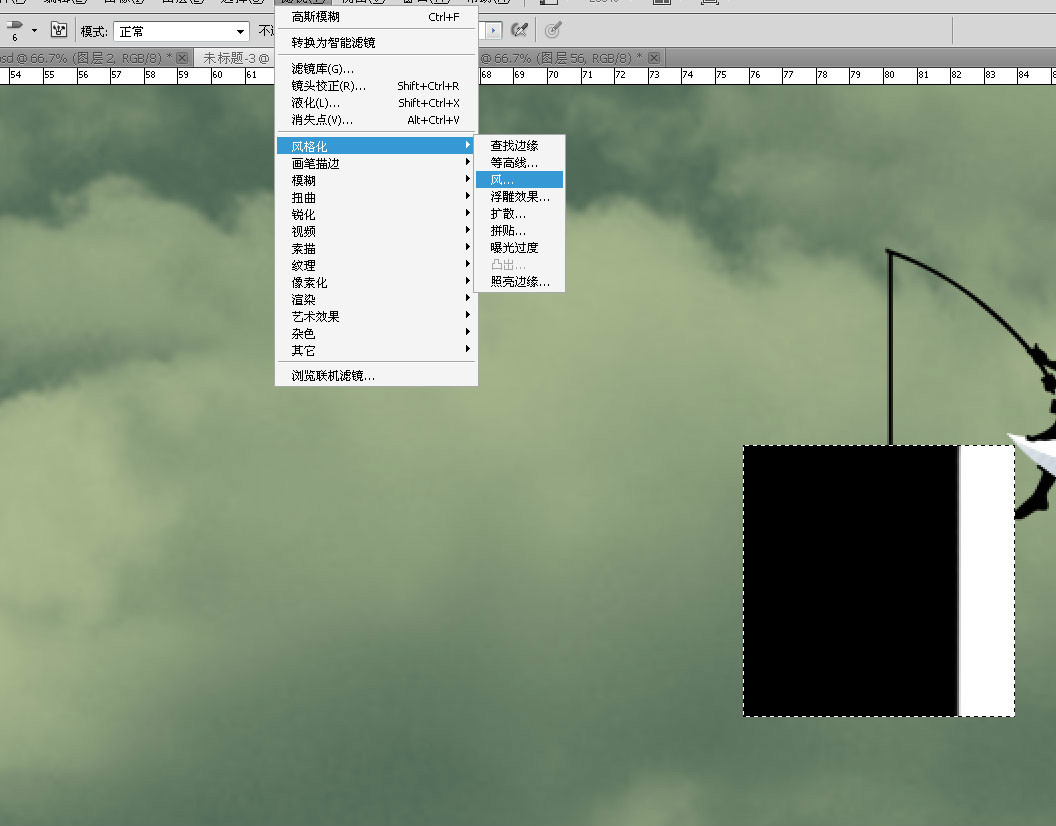Viewport: 1056px width, 826px height.
Task: Choose 浏览联机滤镜... at menu bottom
Action: point(376,375)
